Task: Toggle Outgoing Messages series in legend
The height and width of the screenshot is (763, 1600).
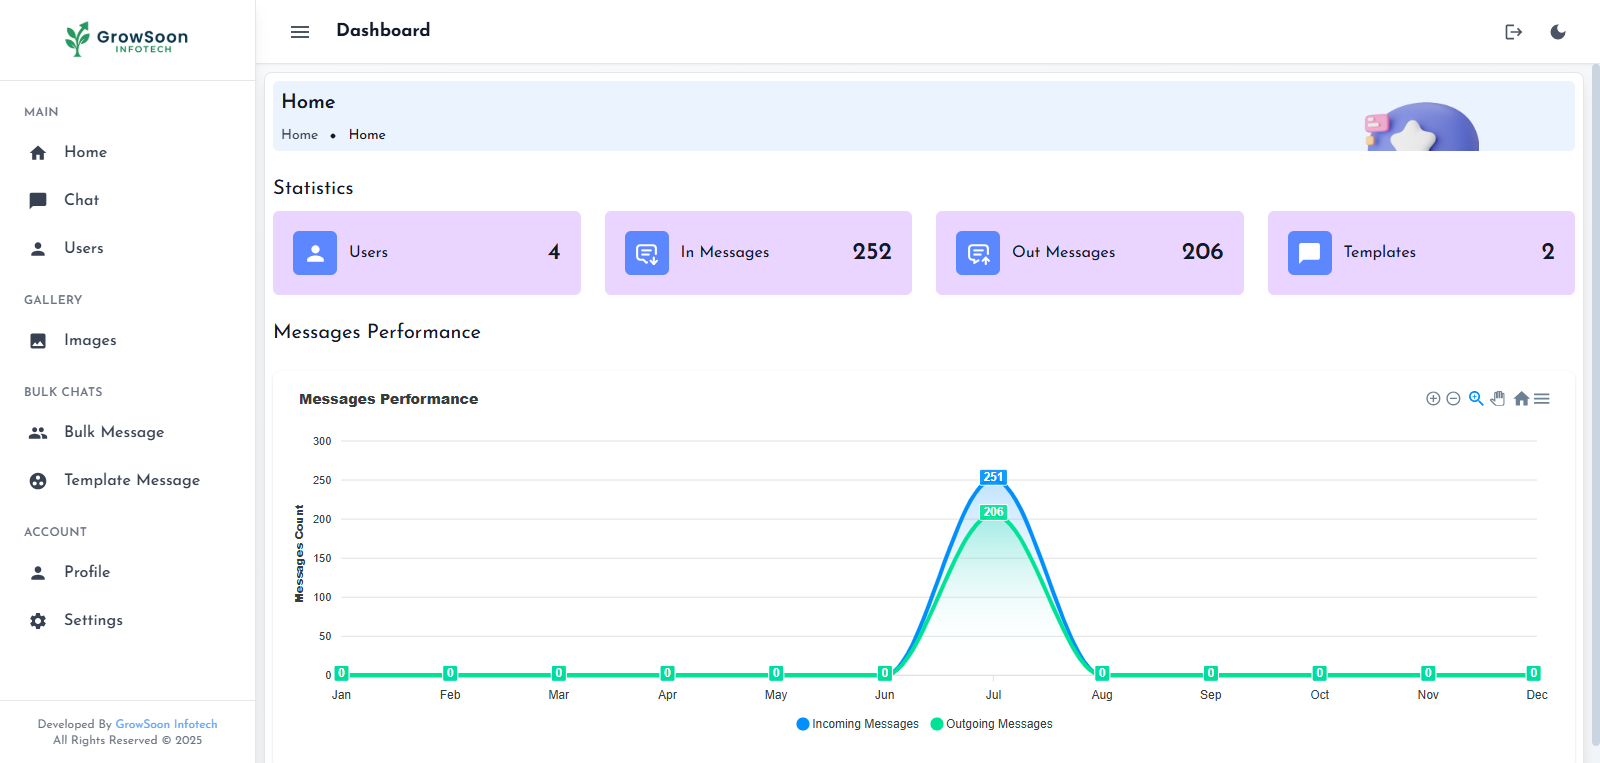Action: (992, 724)
